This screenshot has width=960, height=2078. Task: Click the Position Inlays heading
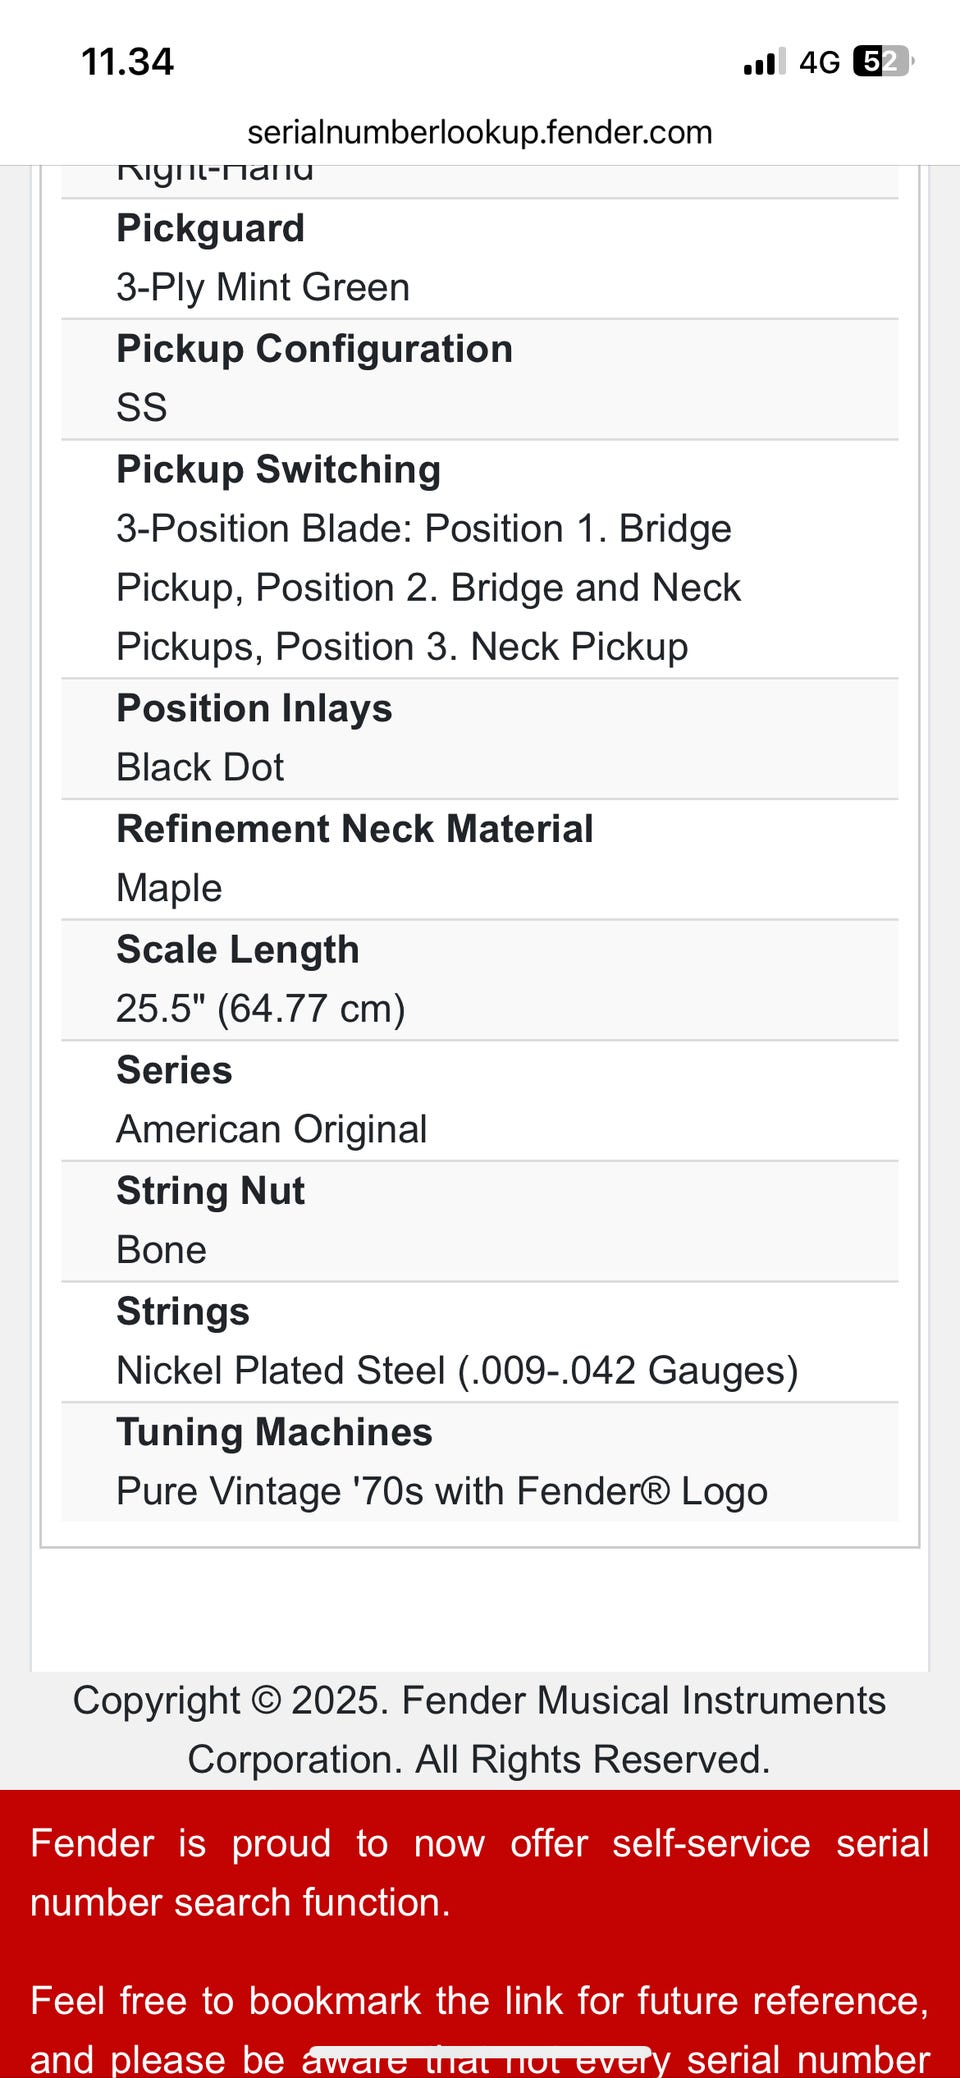254,709
